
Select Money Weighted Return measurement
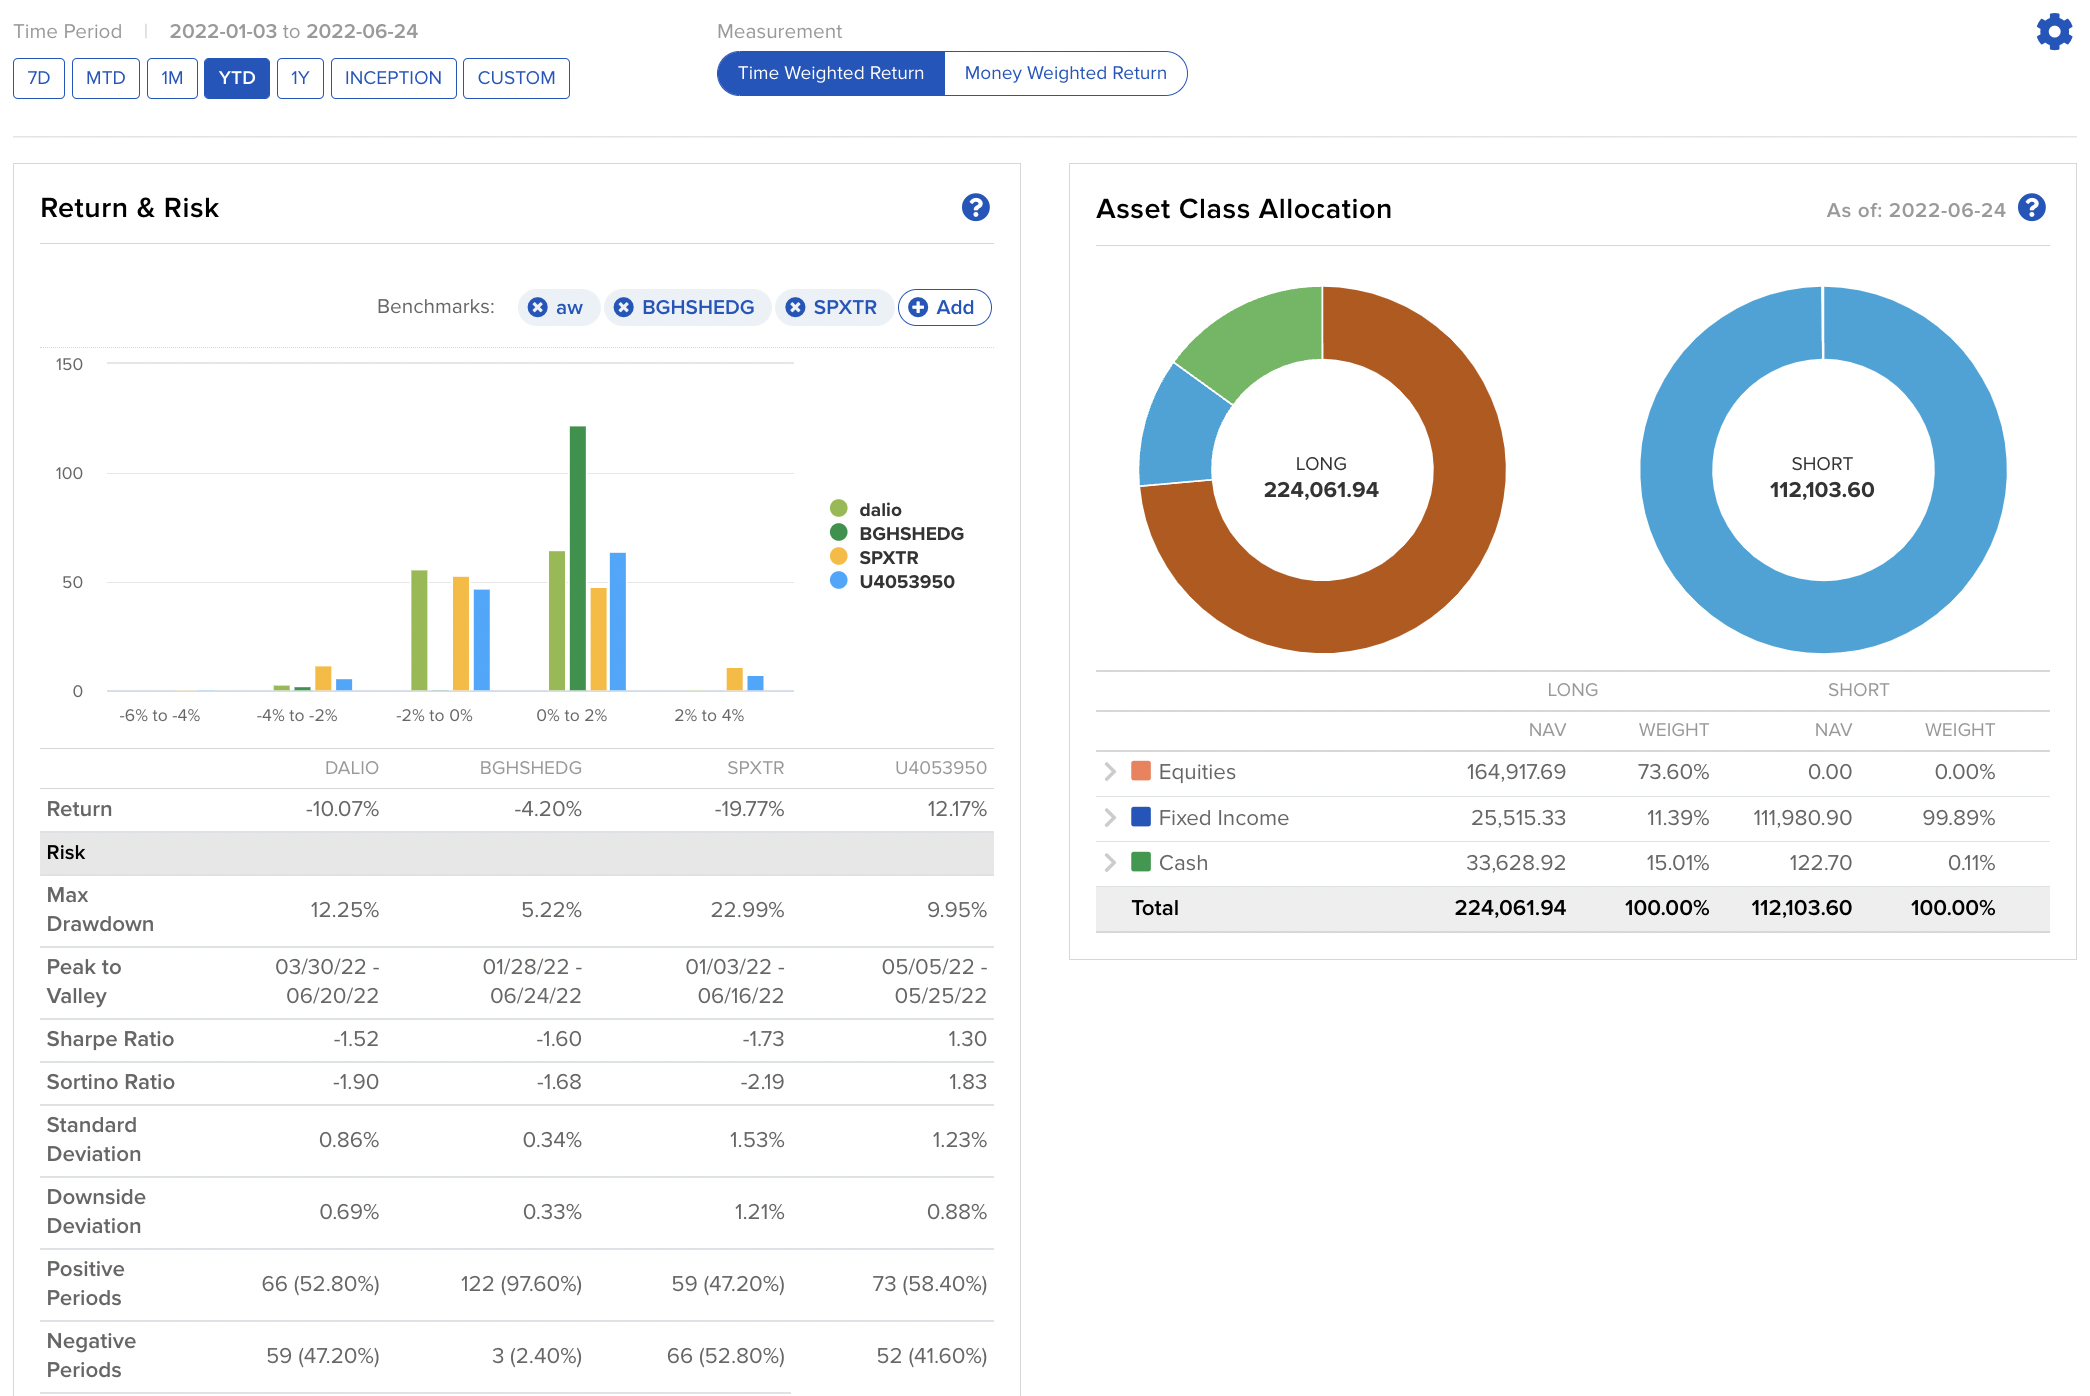pyautogui.click(x=1065, y=73)
